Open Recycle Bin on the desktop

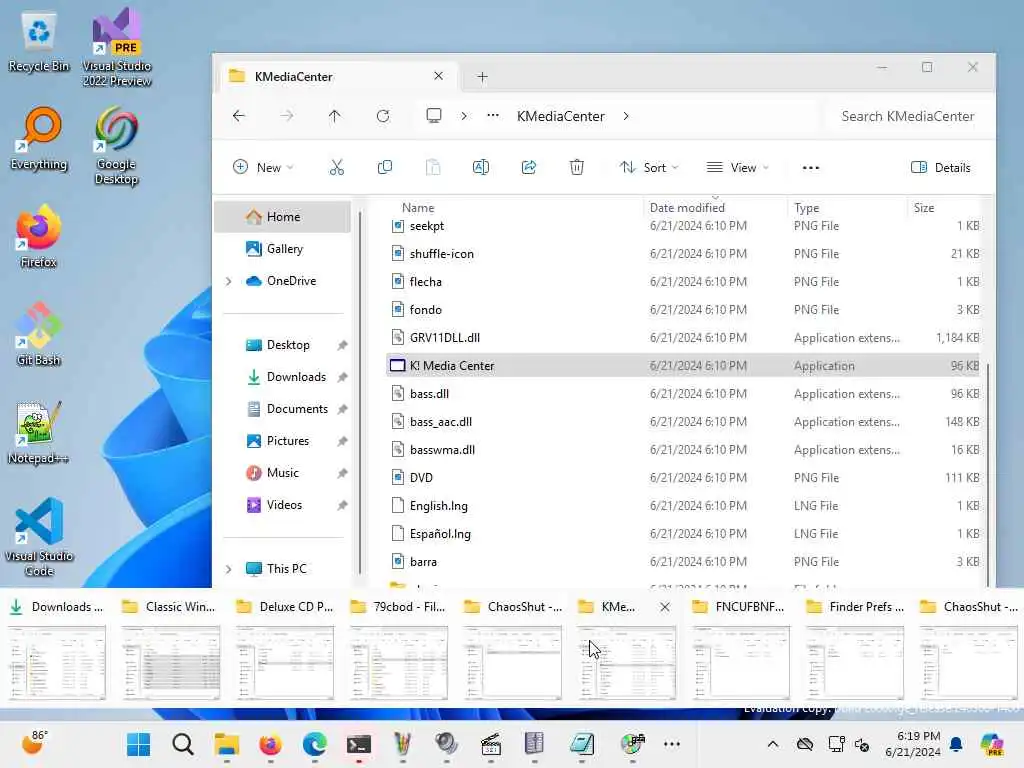pos(39,40)
